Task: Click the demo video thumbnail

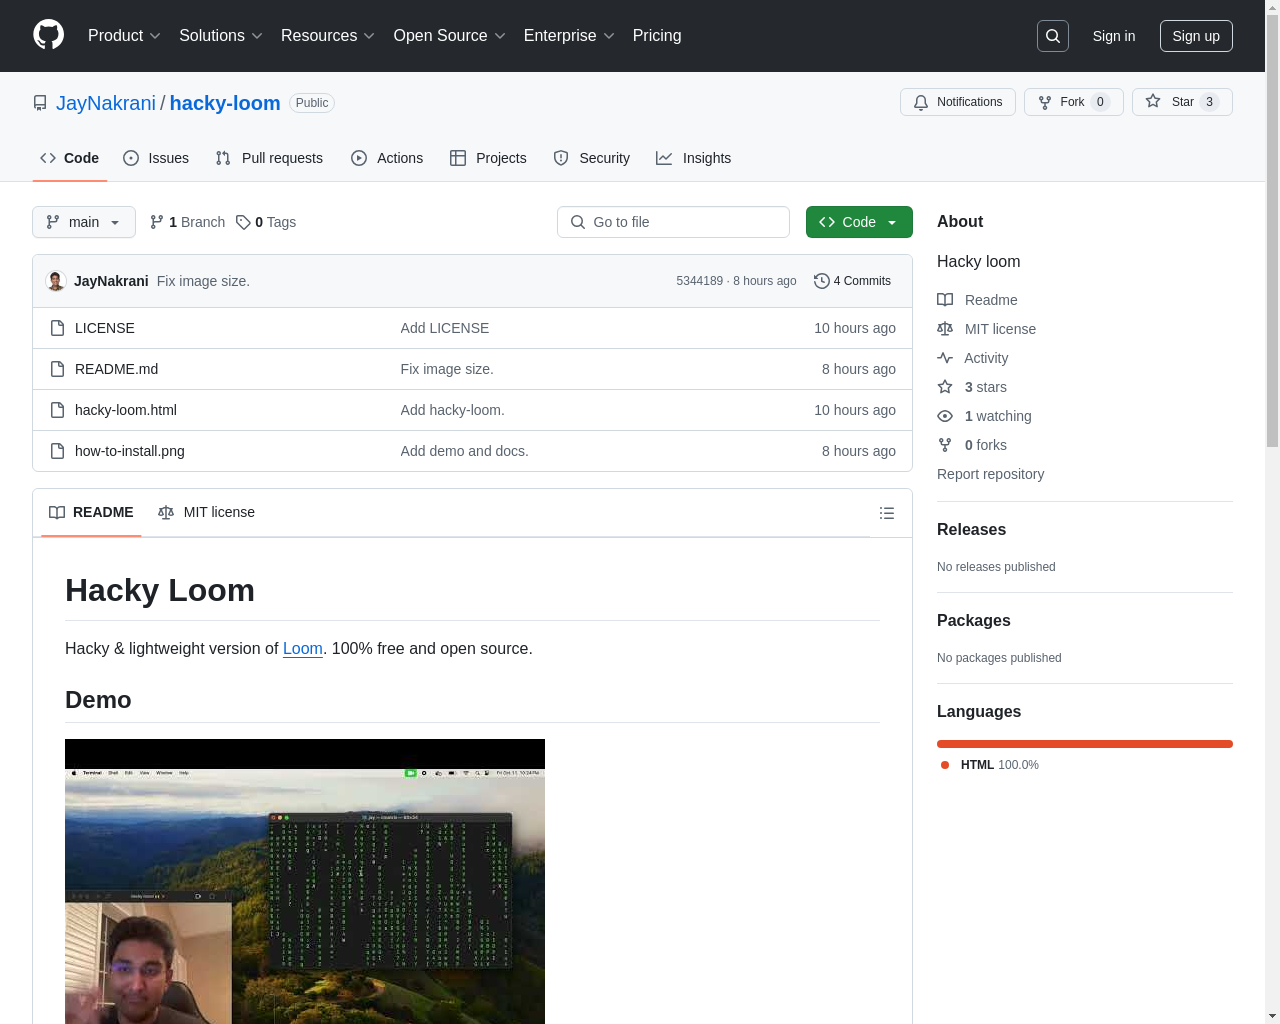Action: tap(305, 881)
